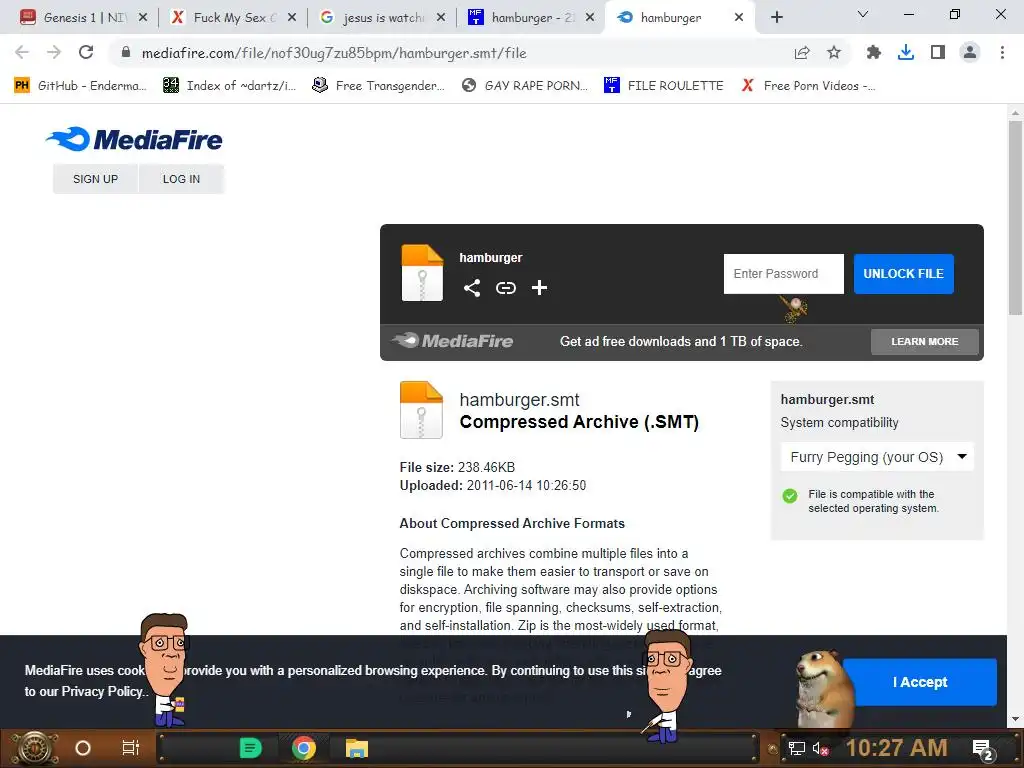Click the address bar URL

click(x=334, y=53)
